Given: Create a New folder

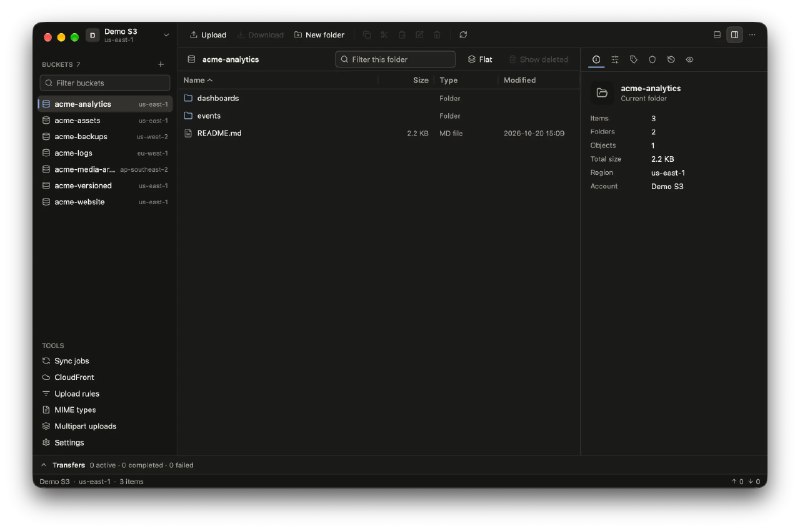Looking at the screenshot, I should [x=319, y=35].
